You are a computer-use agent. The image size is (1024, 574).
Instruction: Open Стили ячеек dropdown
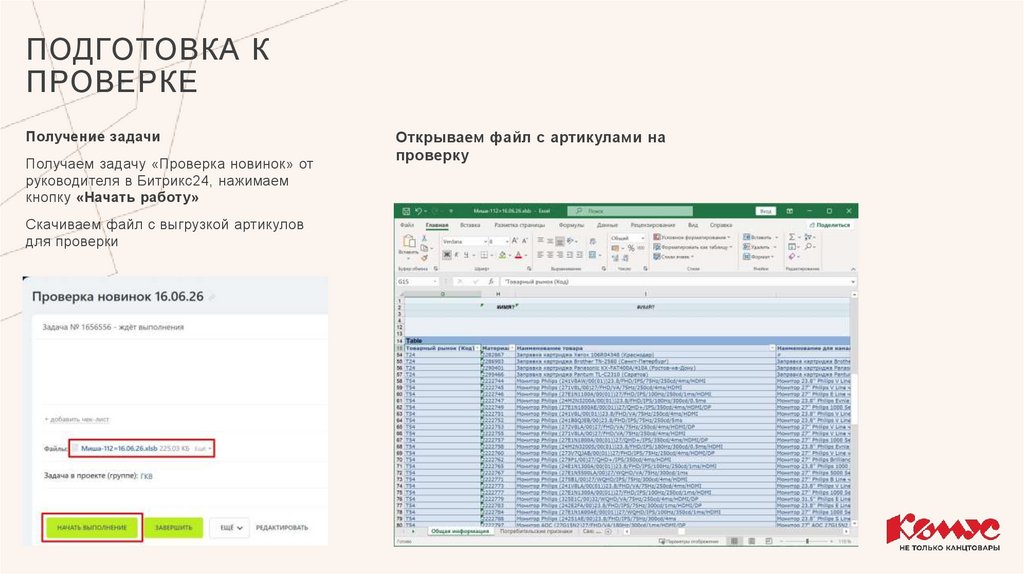(673, 257)
